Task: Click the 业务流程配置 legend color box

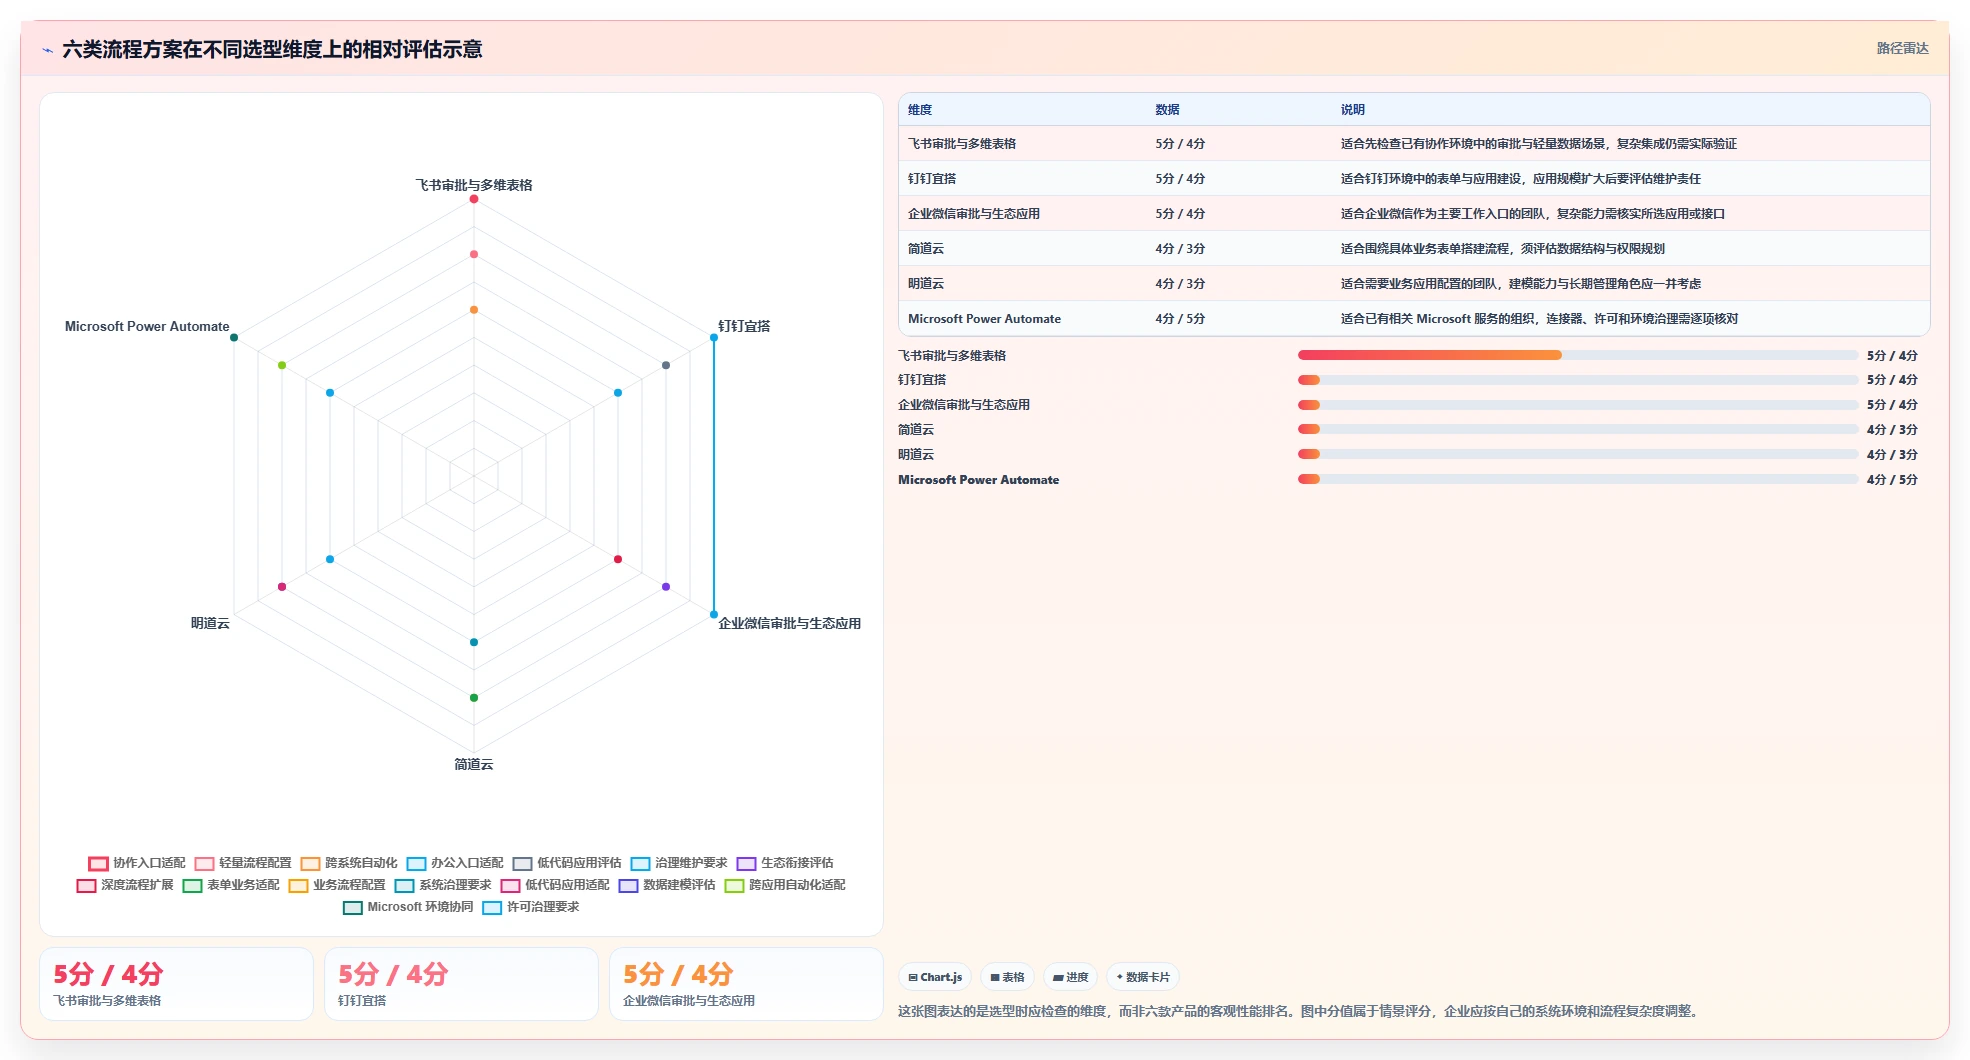Action: tap(298, 885)
